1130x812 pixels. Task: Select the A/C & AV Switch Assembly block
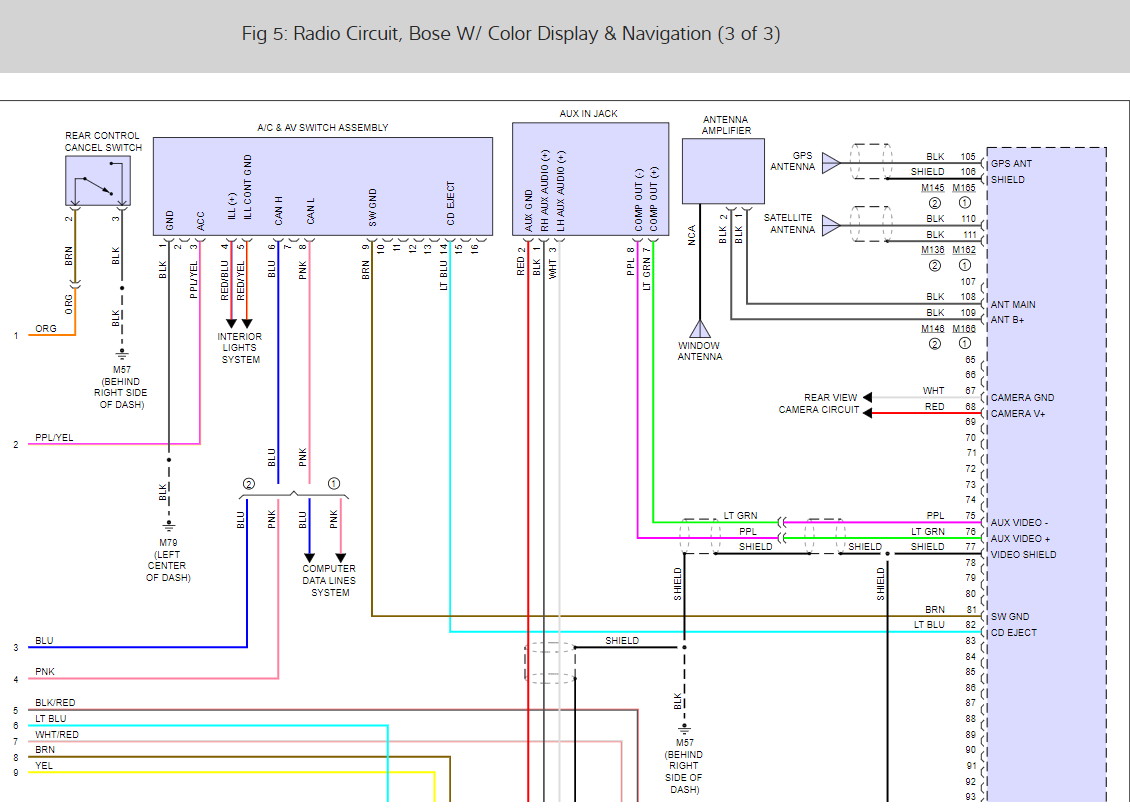(x=322, y=185)
